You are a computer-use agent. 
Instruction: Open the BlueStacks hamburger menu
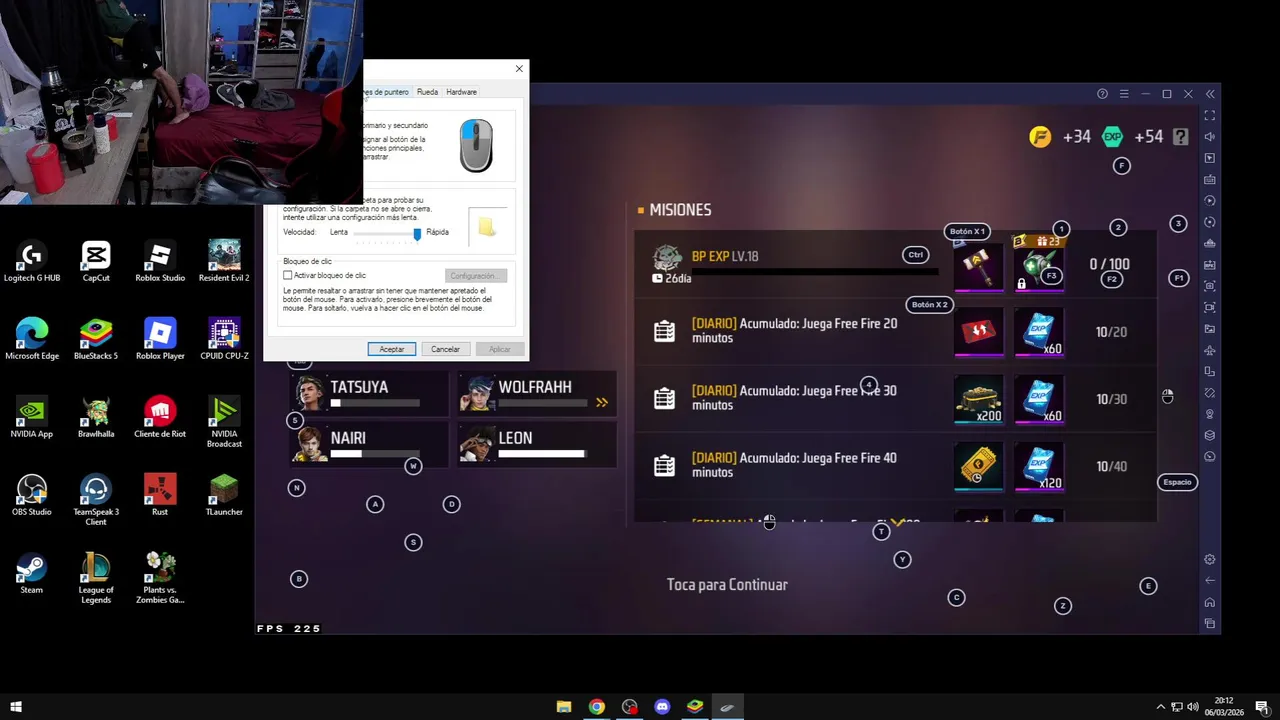(x=1124, y=94)
